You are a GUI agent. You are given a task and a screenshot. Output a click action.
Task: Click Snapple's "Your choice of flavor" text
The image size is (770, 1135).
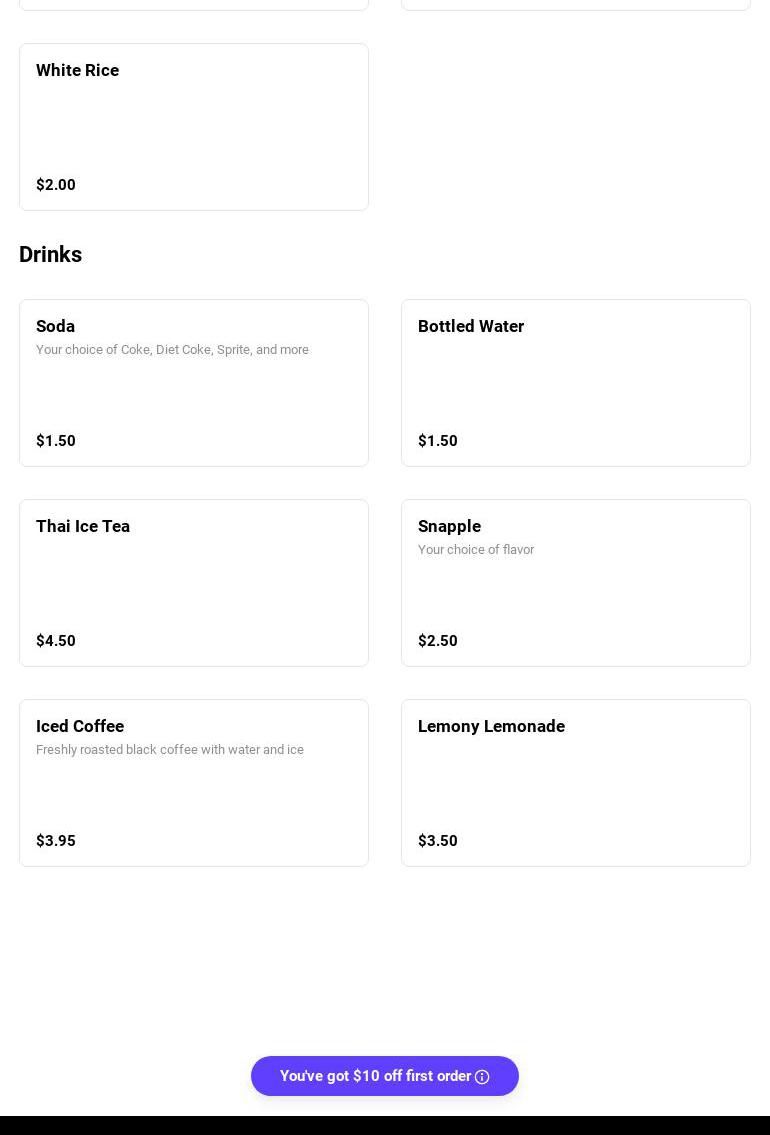click(x=476, y=550)
